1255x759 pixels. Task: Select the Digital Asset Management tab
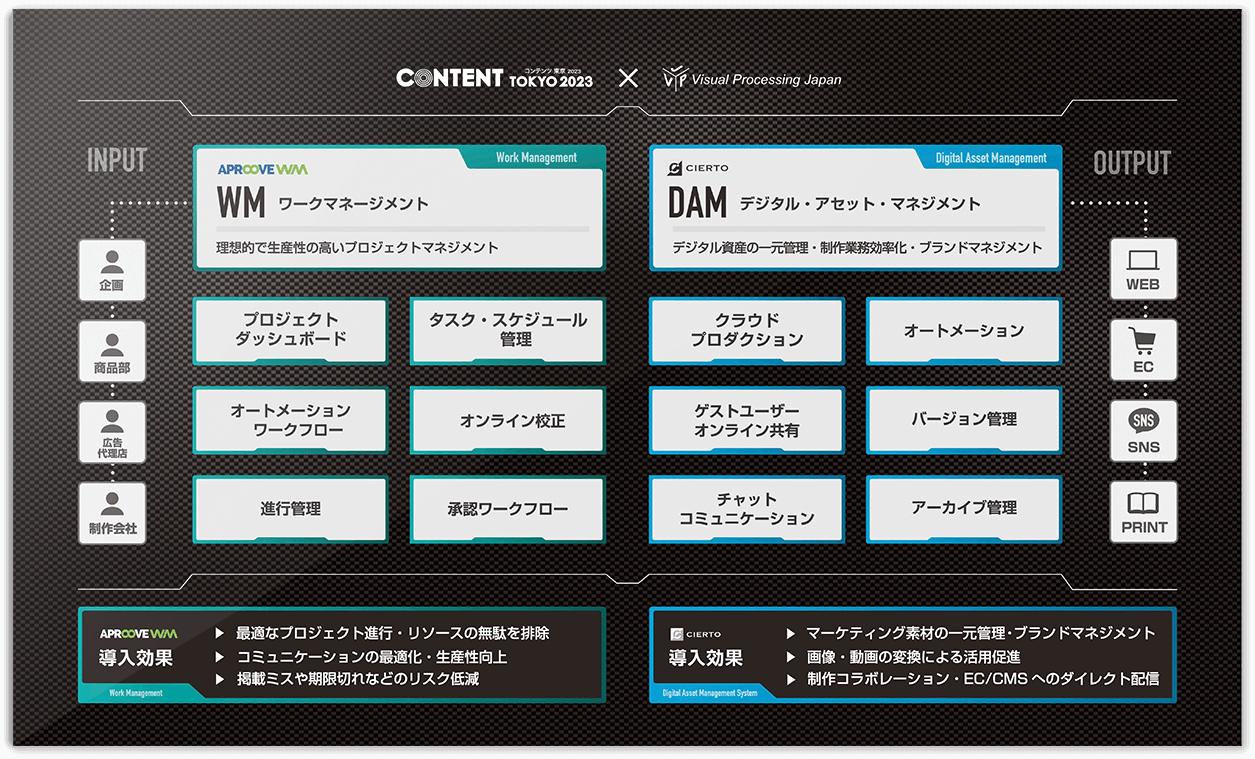point(989,157)
